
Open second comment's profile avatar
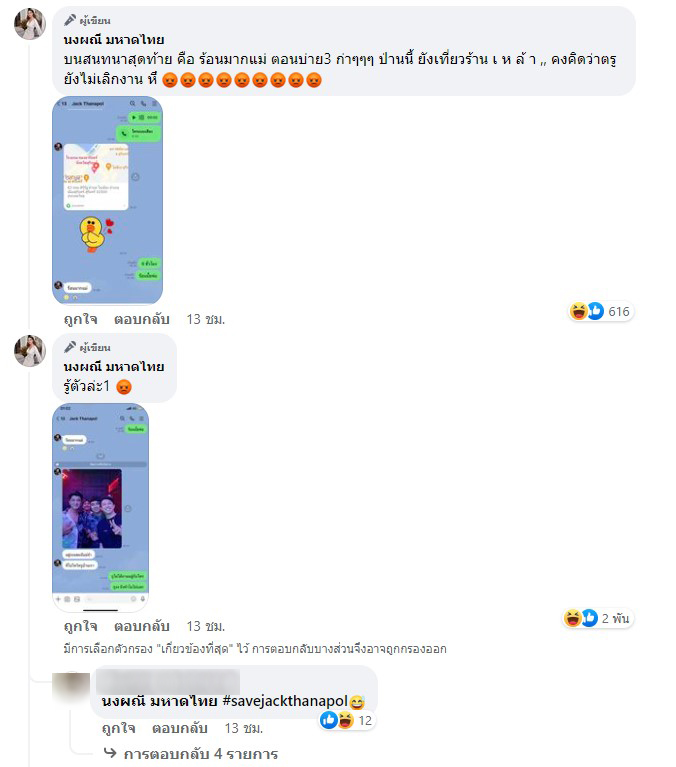coord(30,351)
